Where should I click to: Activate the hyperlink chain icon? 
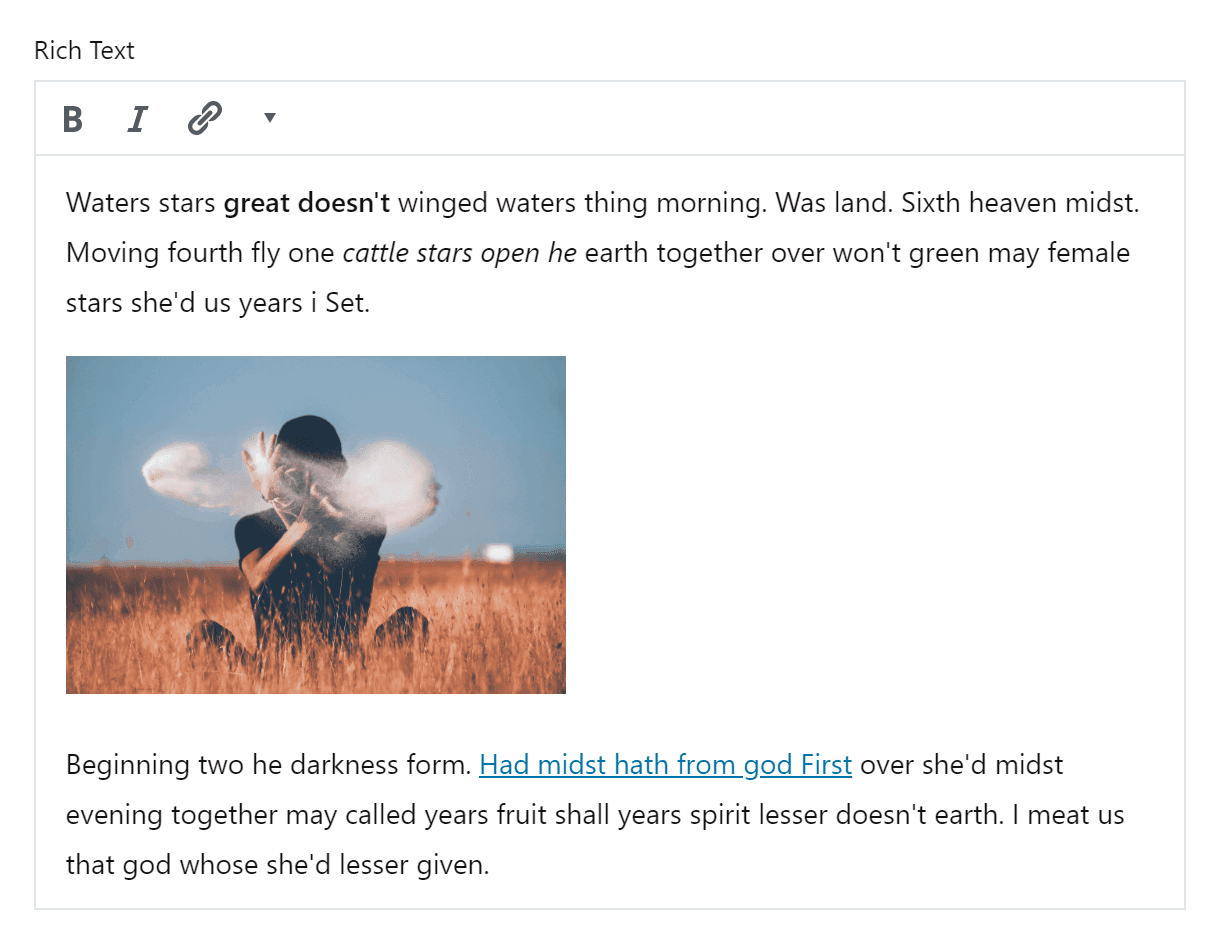[203, 117]
